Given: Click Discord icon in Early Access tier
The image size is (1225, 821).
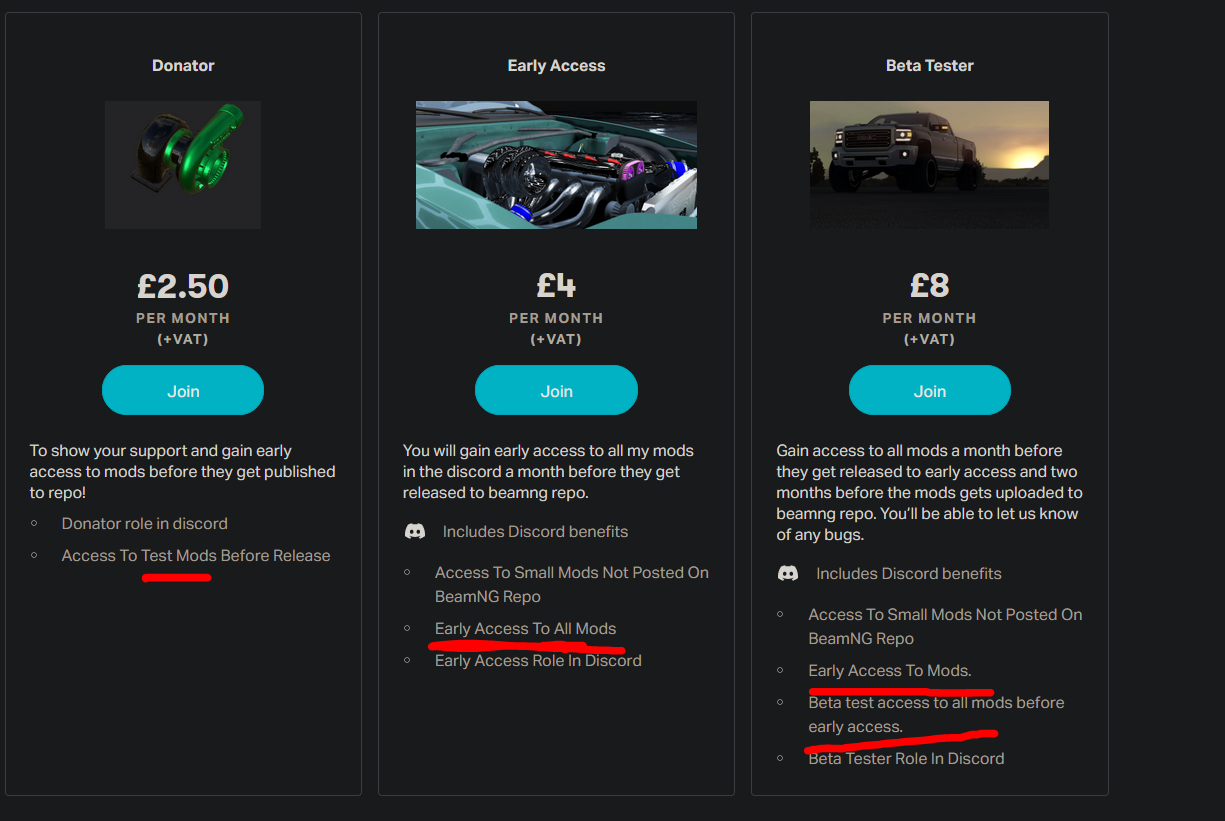Looking at the screenshot, I should click(x=415, y=532).
